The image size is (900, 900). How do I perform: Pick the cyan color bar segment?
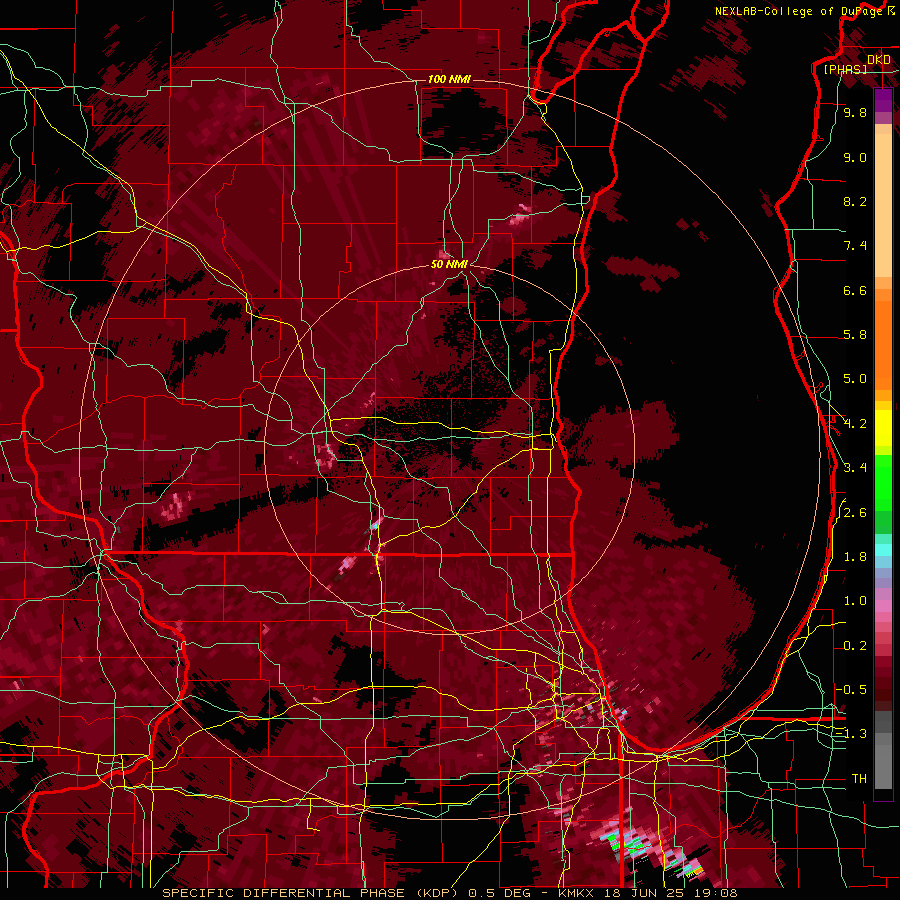883,550
